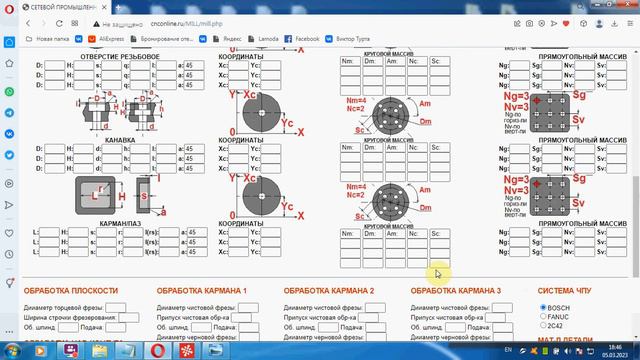The height and width of the screenshot is (360, 640).
Task: Select the FANUC CNC system
Action: 543,316
